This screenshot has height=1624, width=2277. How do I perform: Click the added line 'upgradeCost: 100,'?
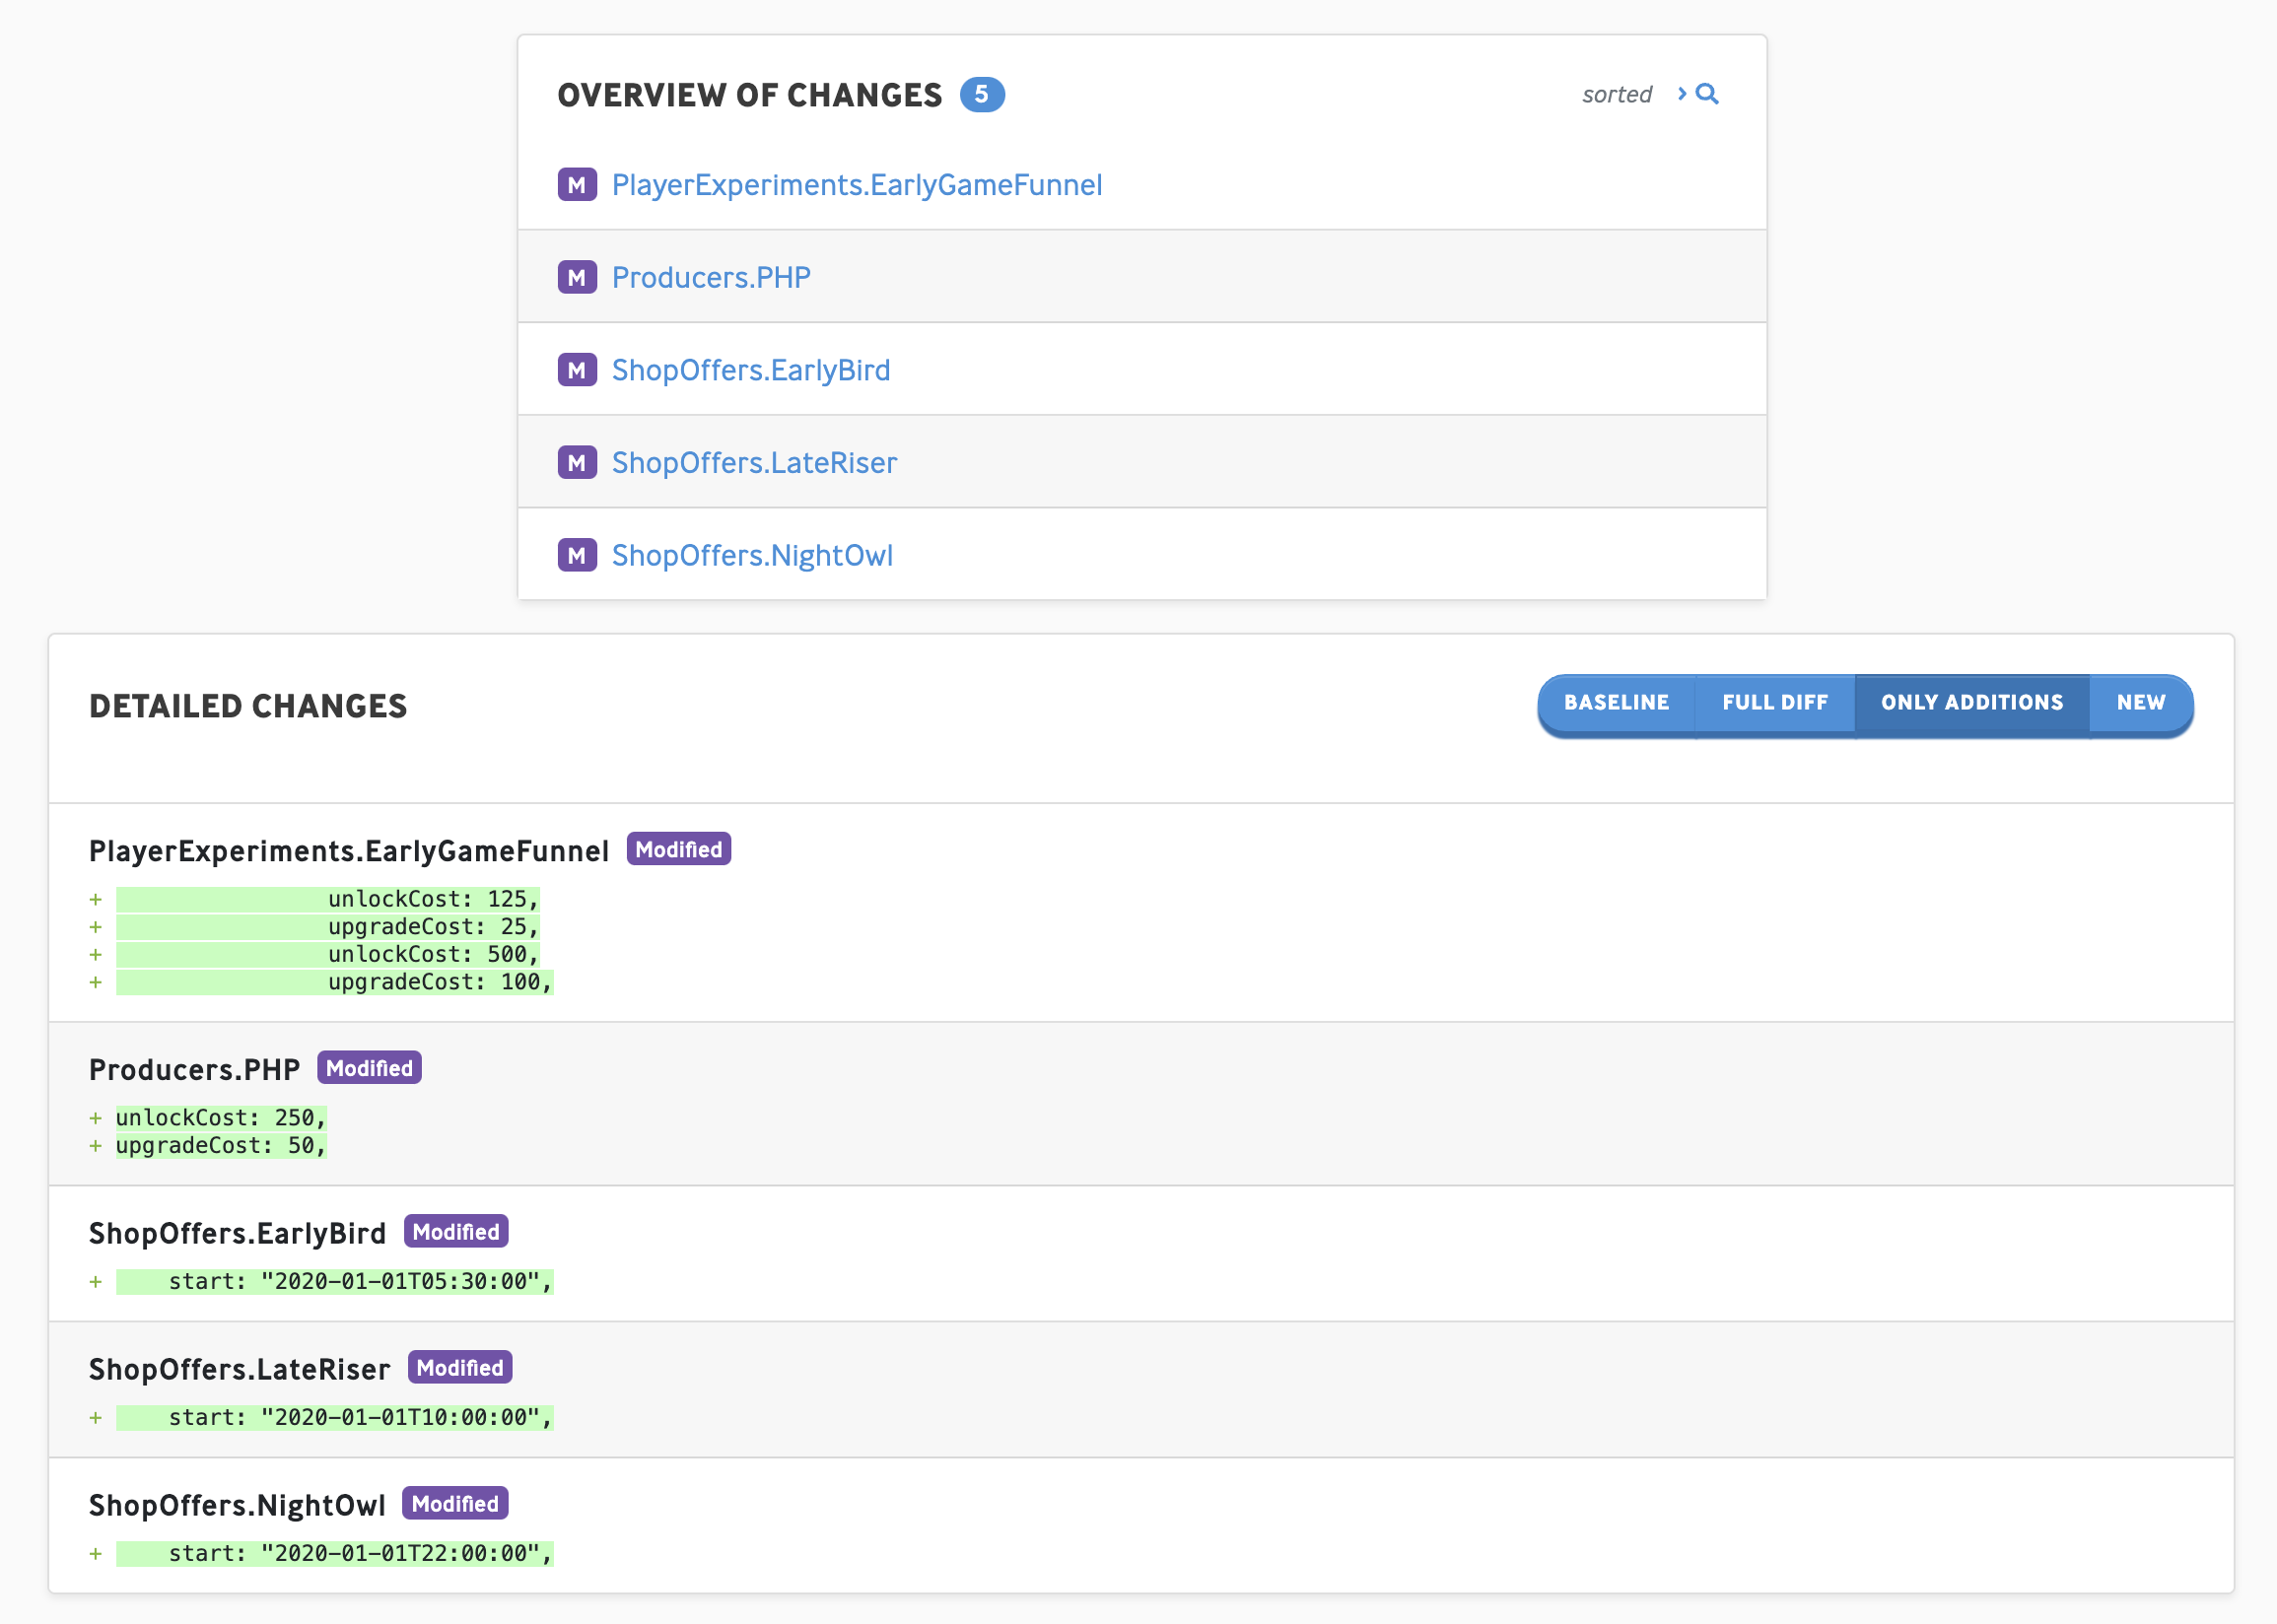[335, 982]
